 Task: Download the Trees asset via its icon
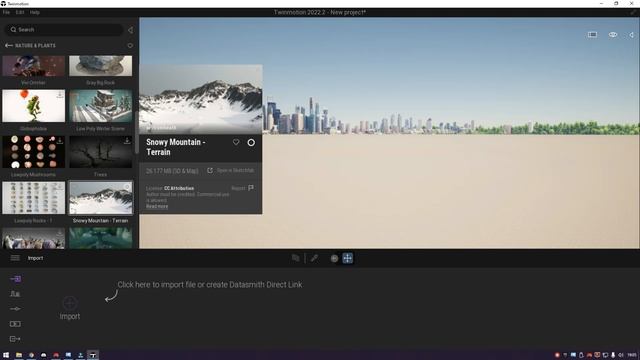pos(127,140)
